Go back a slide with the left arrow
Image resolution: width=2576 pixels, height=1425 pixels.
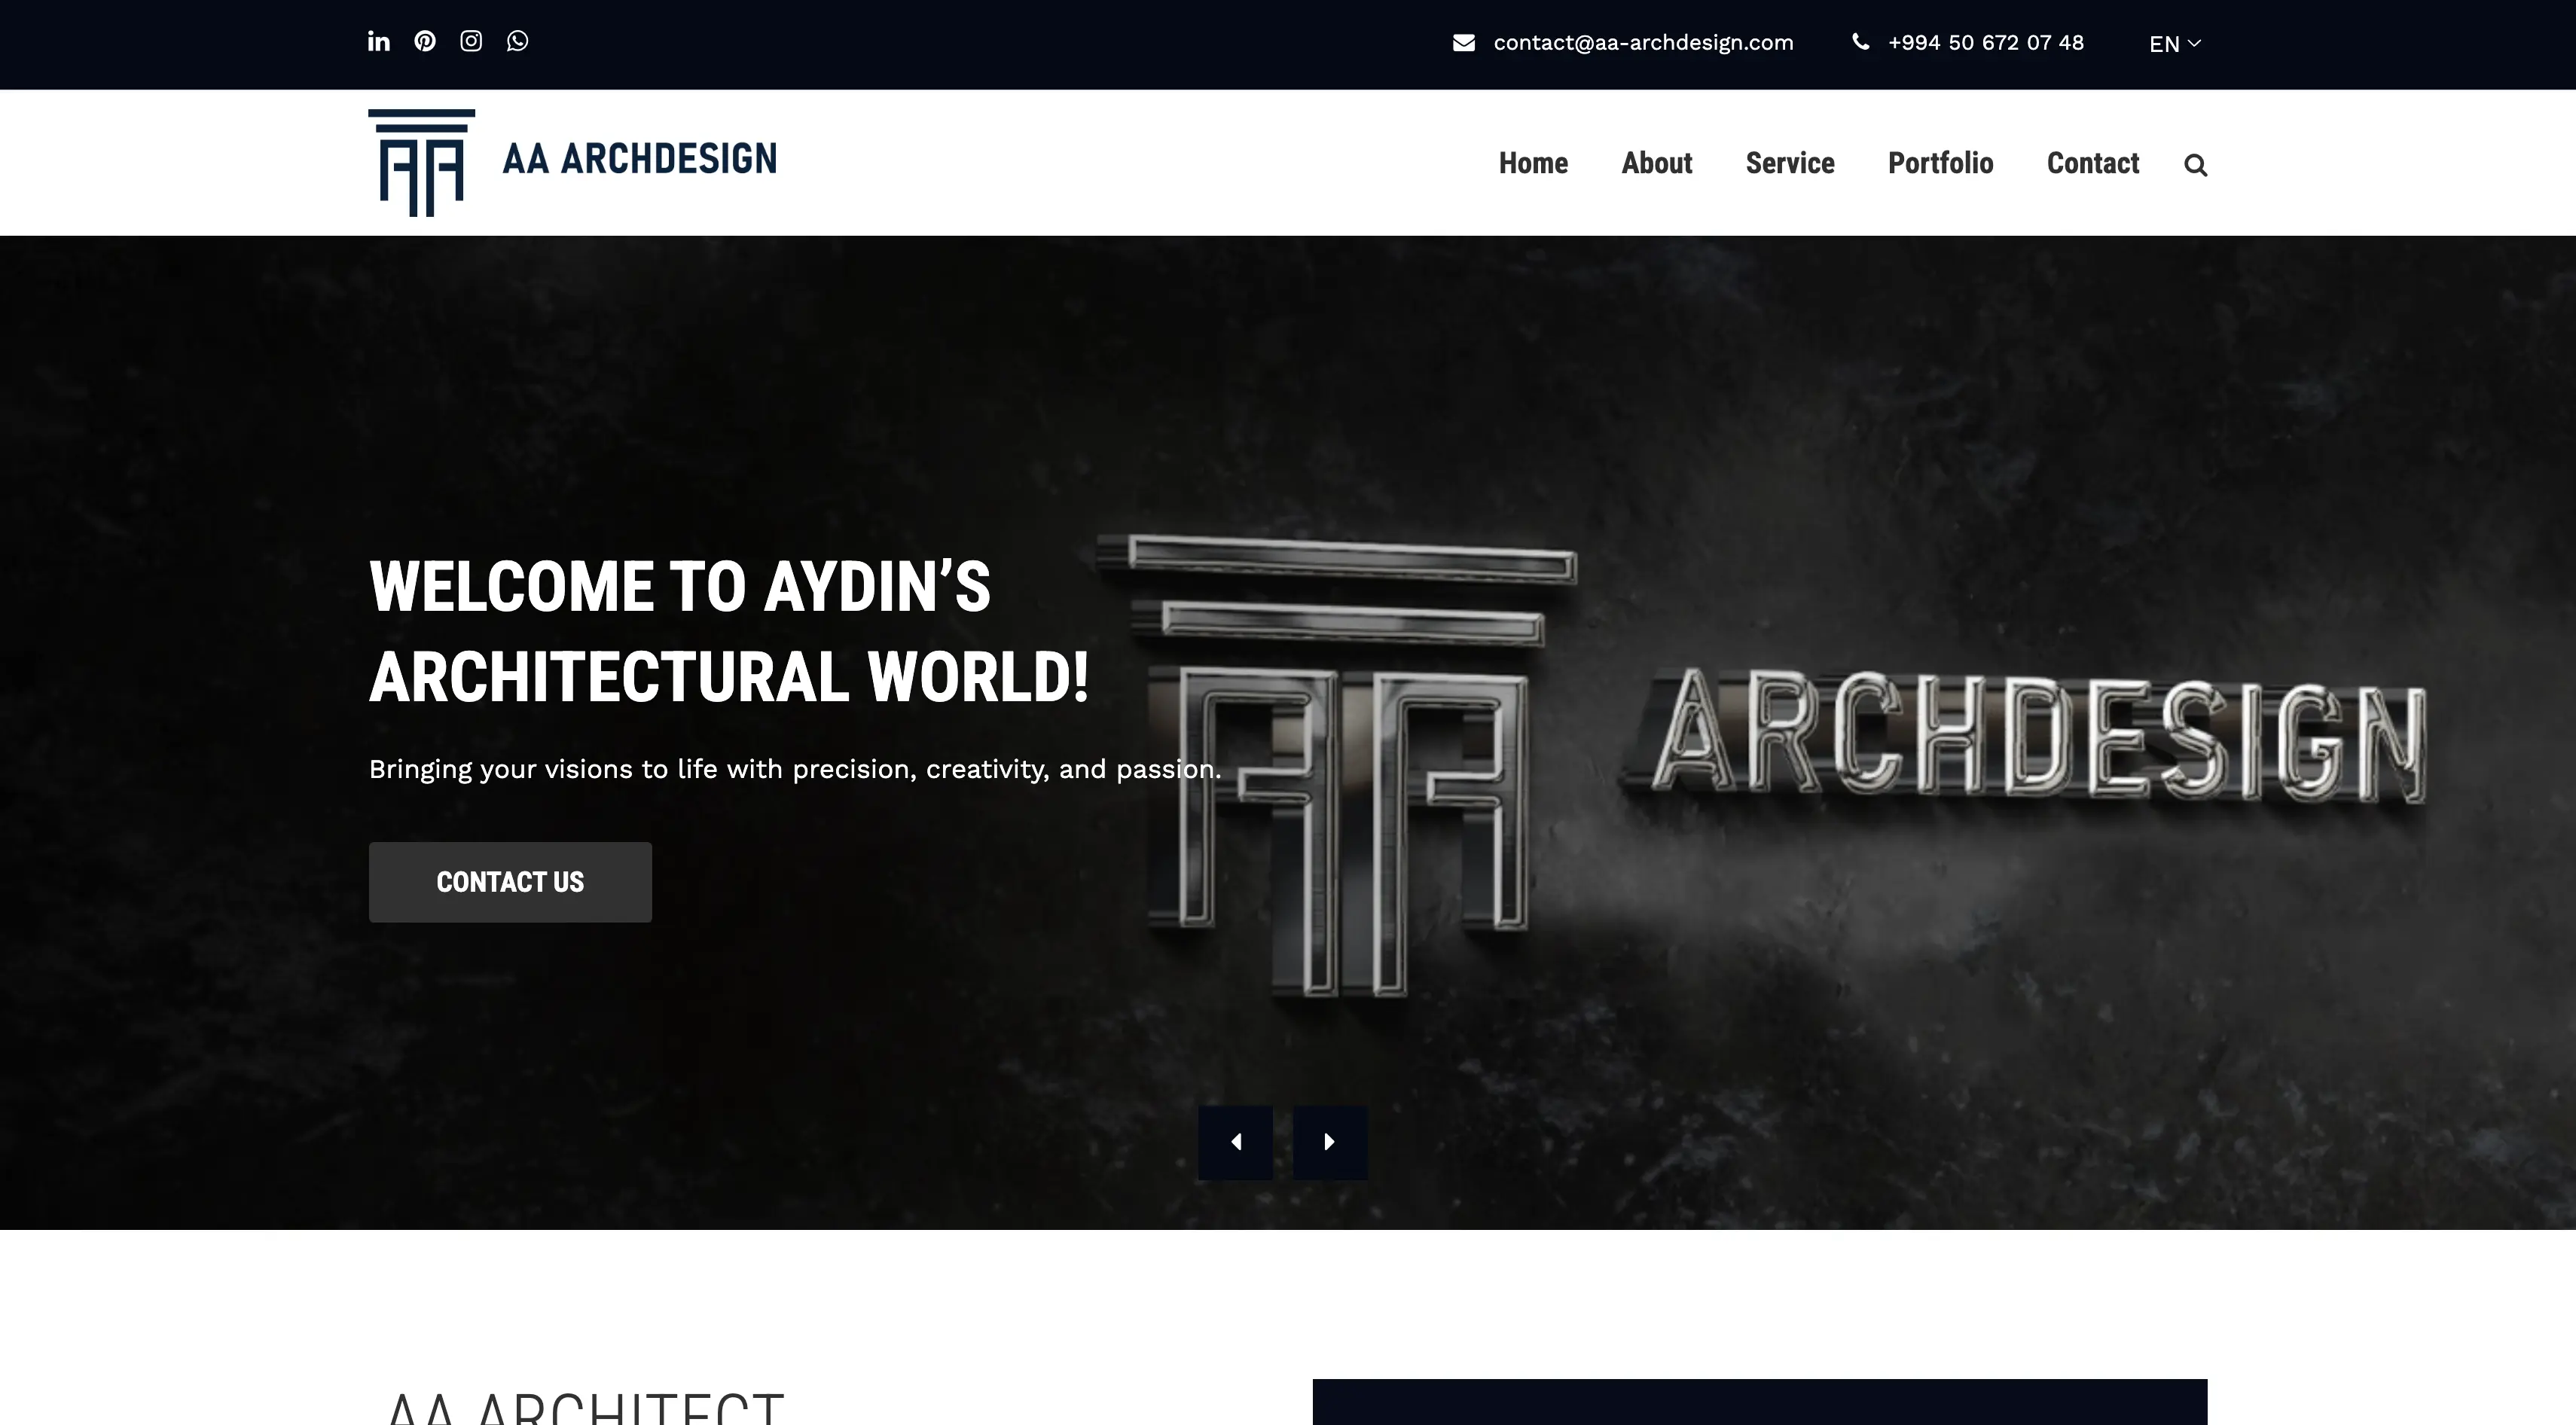[x=1236, y=1141]
